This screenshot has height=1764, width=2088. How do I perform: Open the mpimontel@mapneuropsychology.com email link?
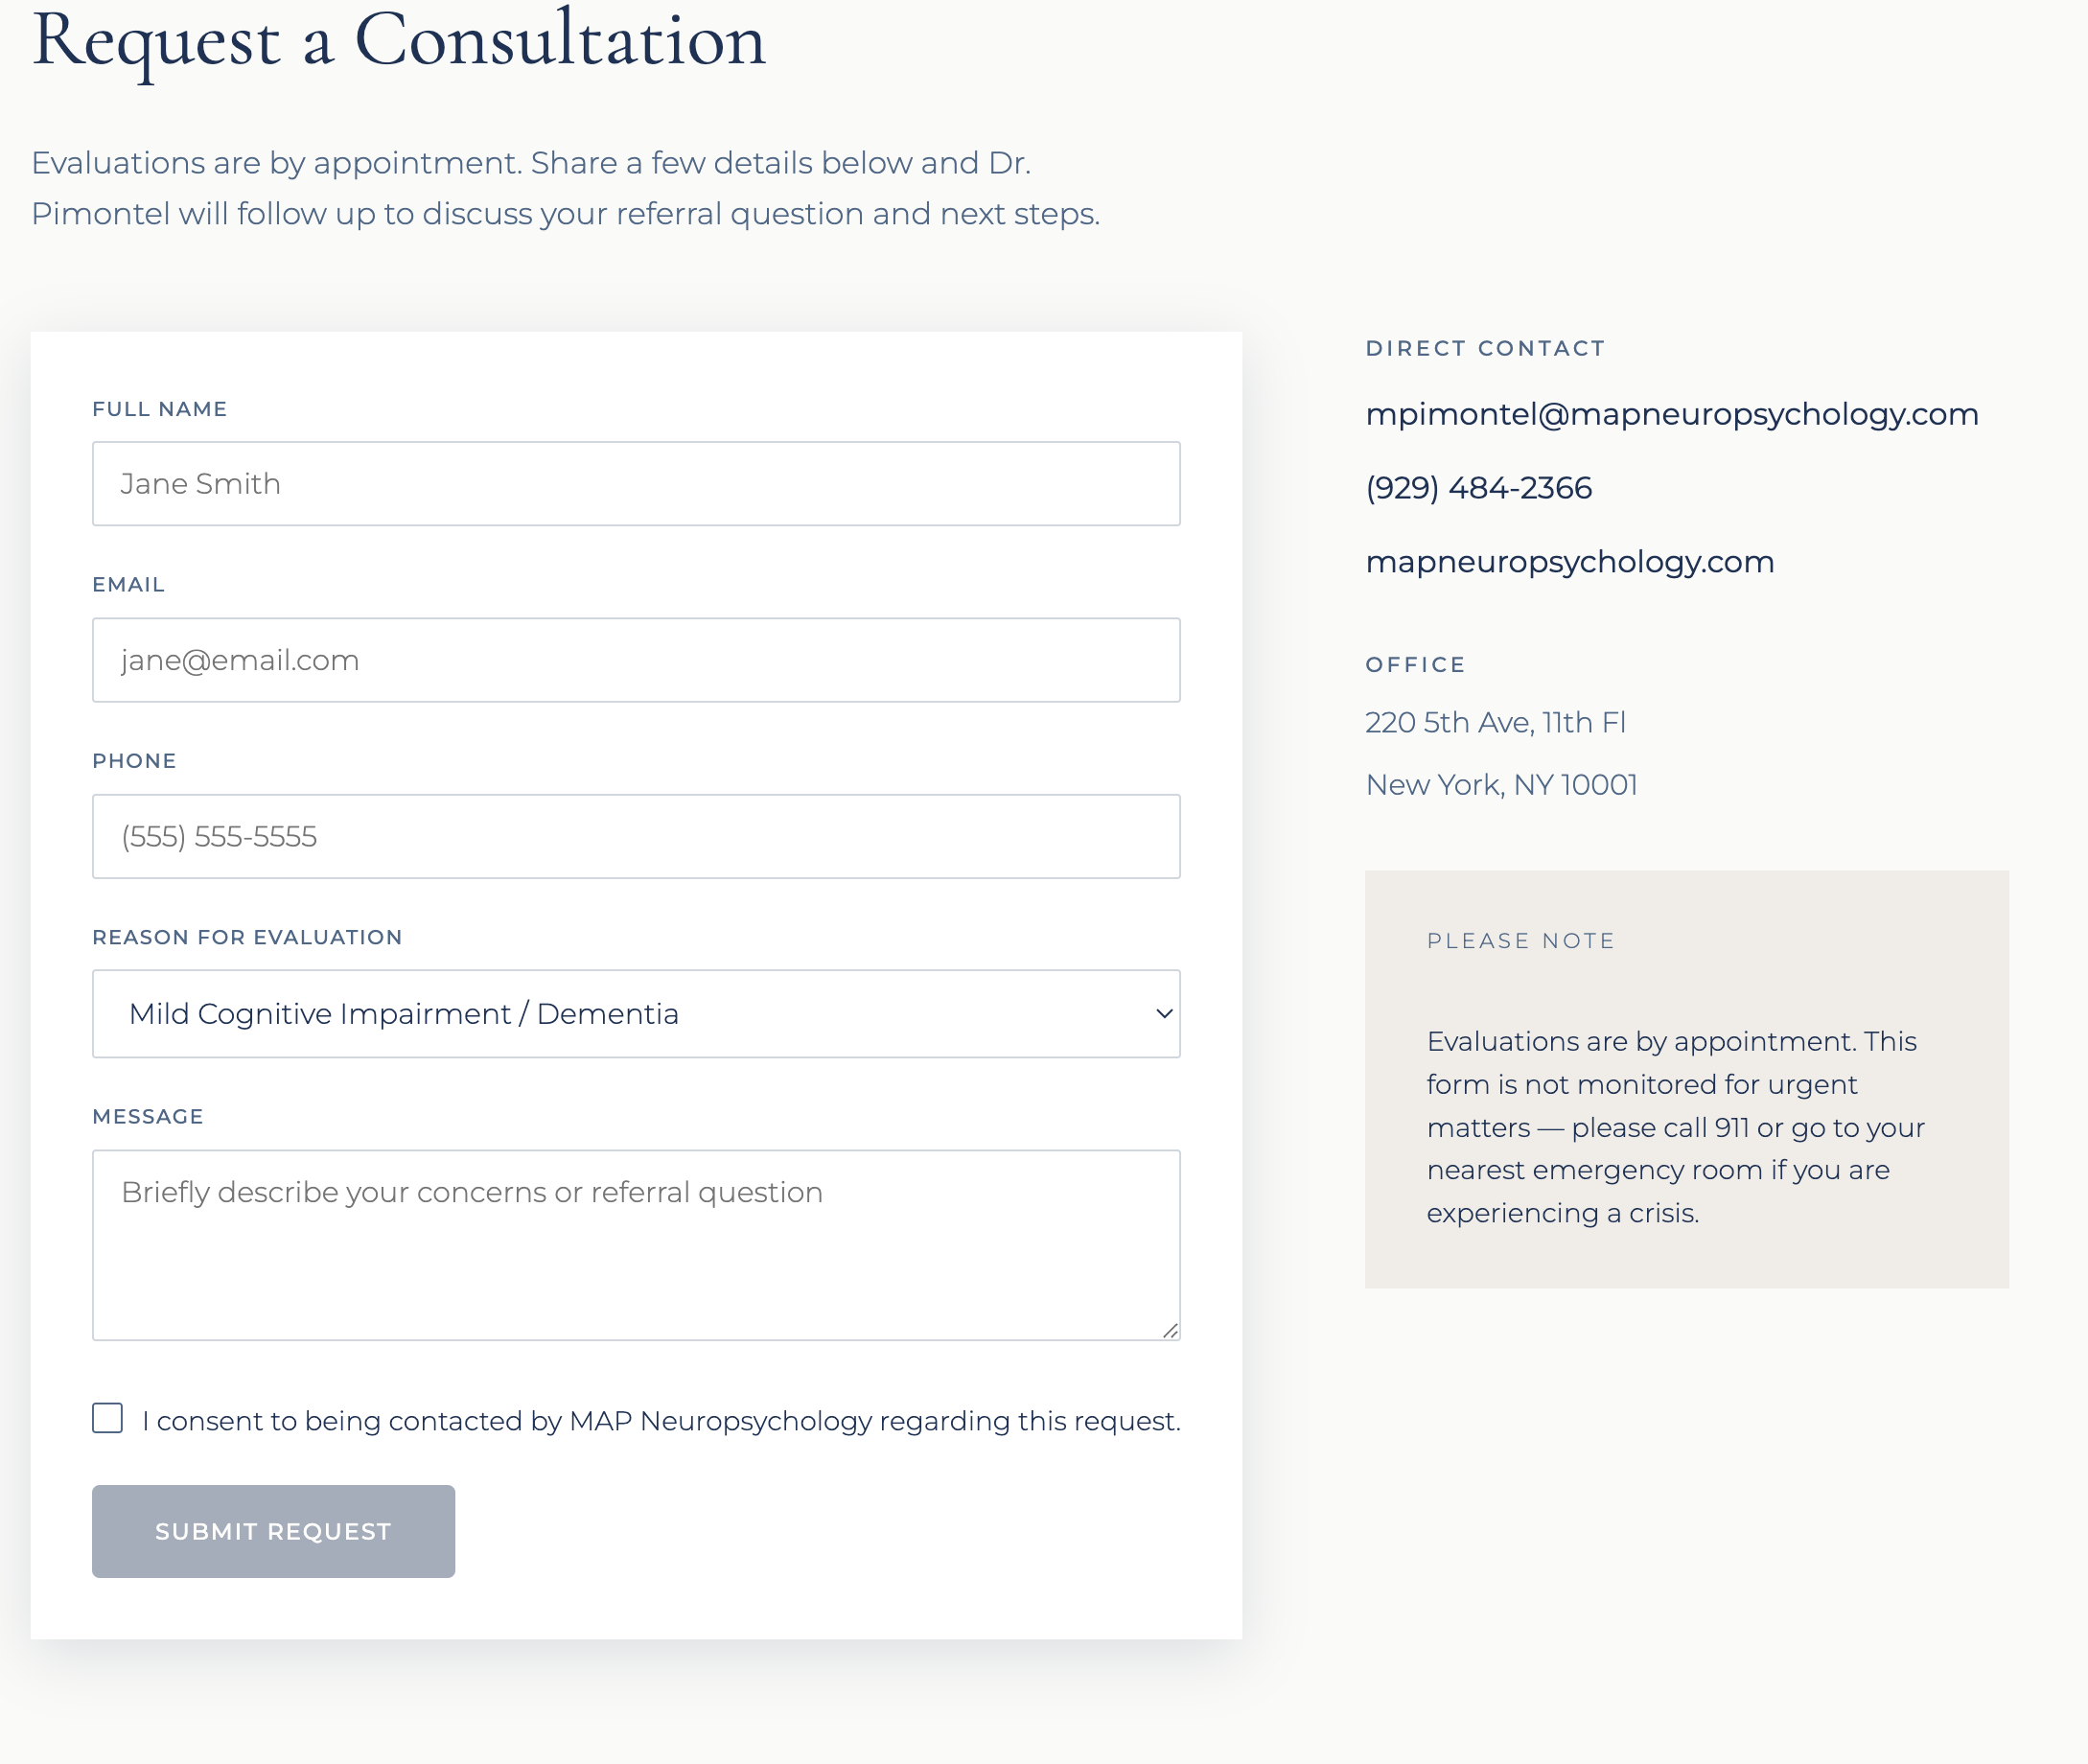coord(1672,414)
